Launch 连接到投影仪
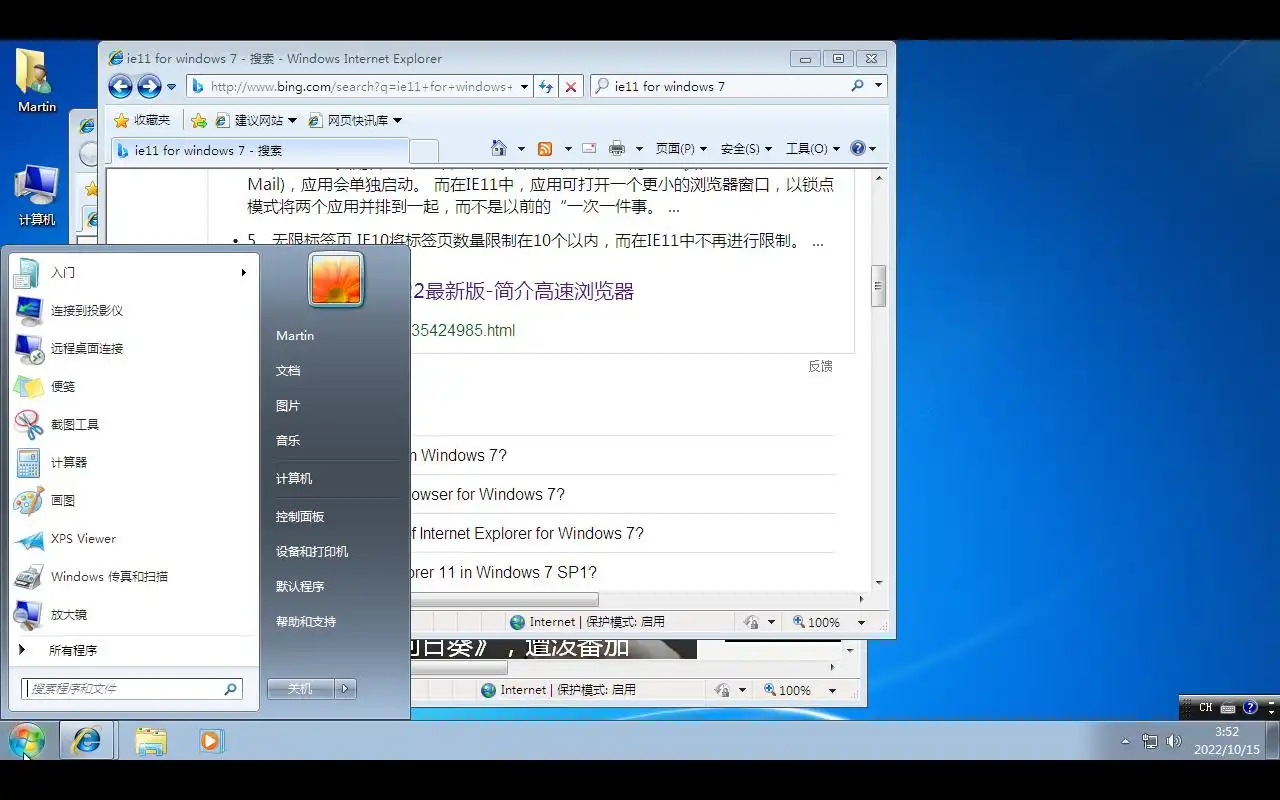Screen dimensions: 1280x800 point(132,310)
